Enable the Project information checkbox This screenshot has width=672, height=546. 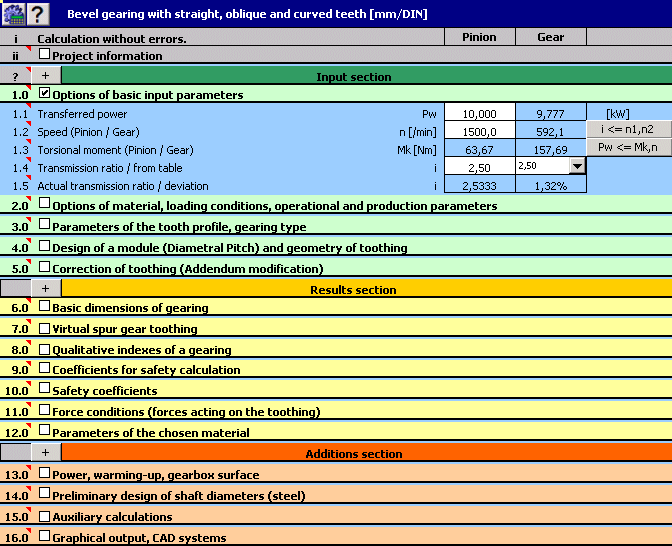pyautogui.click(x=44, y=55)
